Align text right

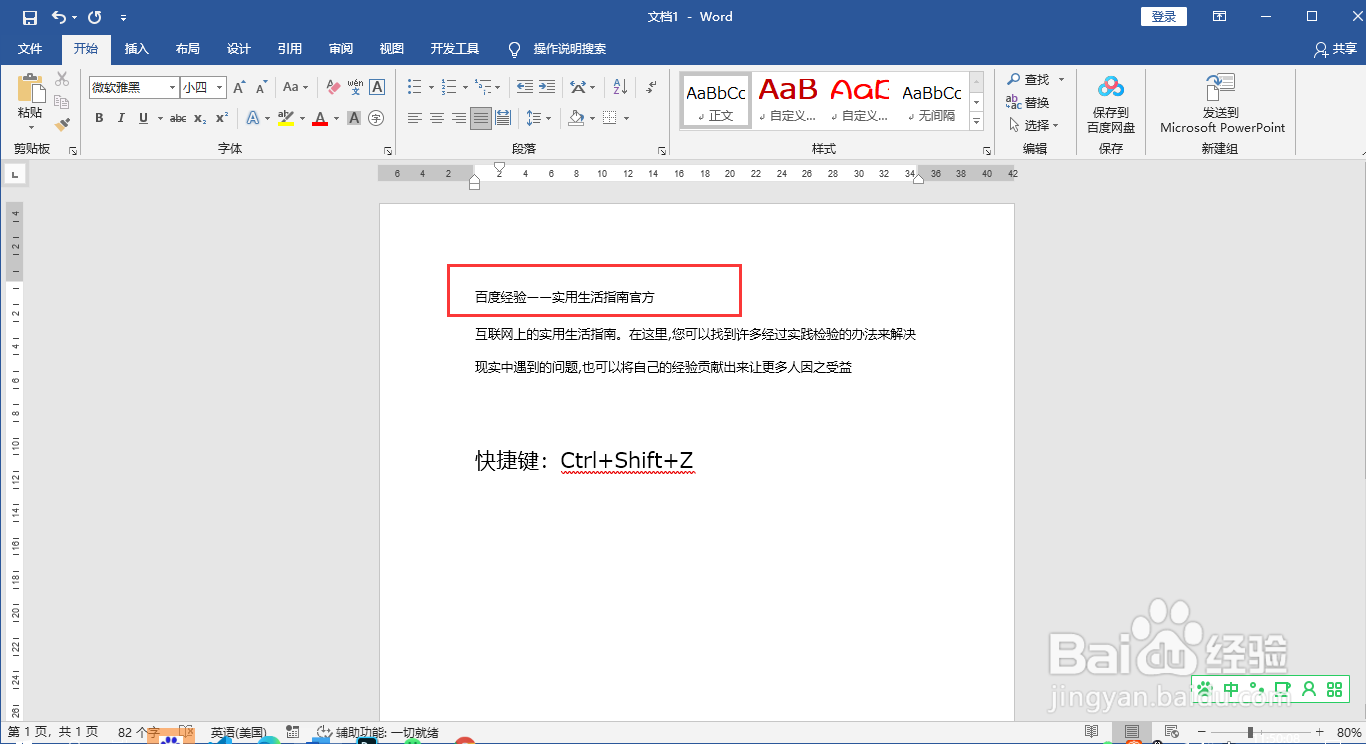pos(459,118)
